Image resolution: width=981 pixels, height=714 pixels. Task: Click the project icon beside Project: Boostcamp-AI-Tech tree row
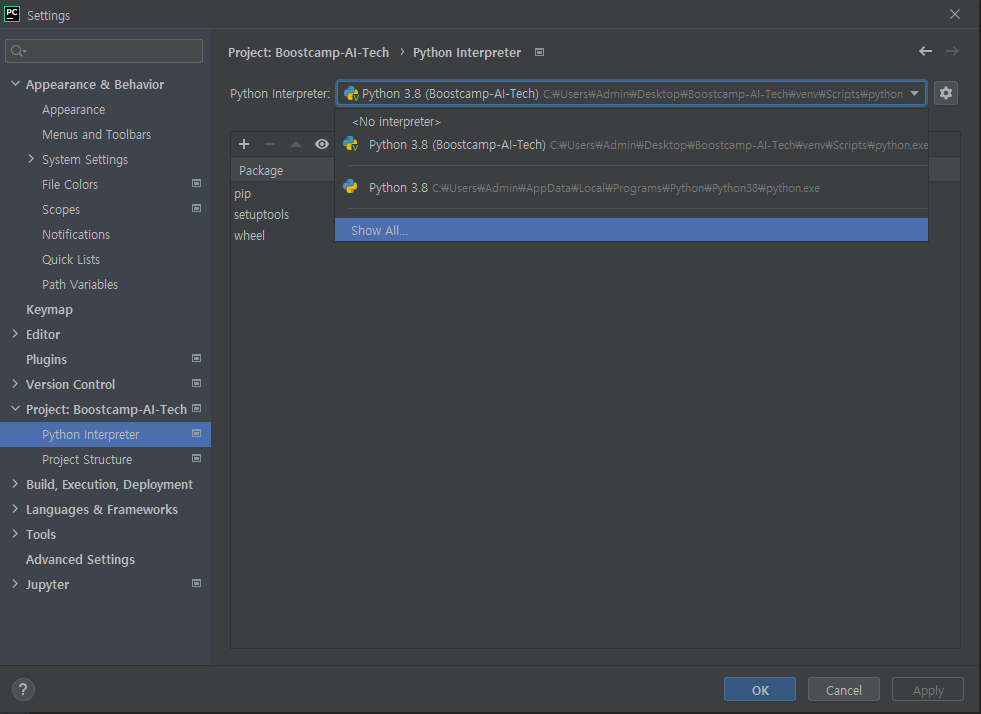coord(196,409)
